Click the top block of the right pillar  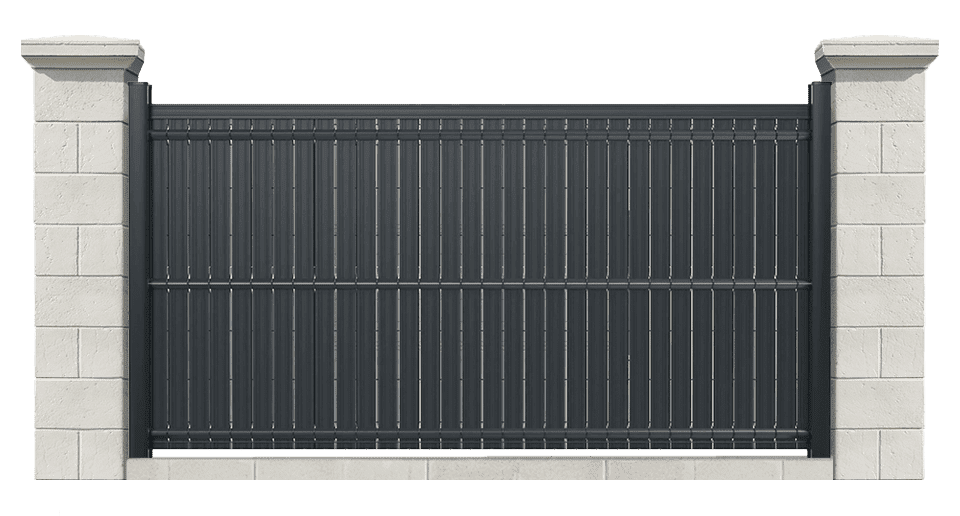click(877, 100)
